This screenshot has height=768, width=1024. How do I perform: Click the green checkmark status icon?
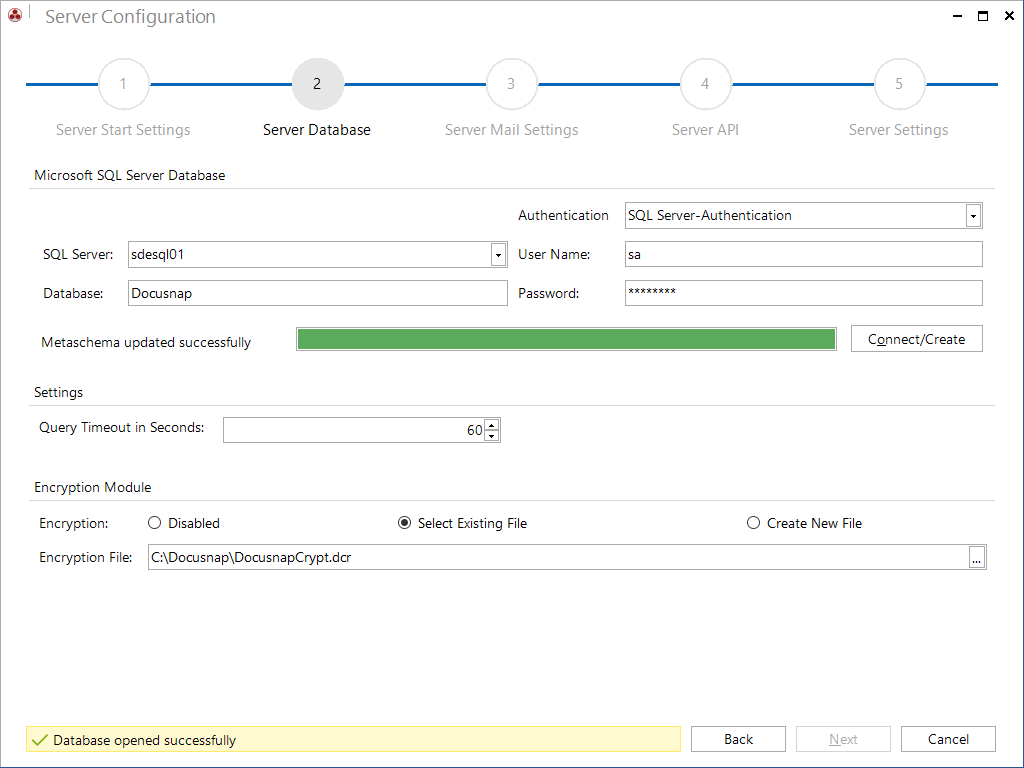pos(40,740)
